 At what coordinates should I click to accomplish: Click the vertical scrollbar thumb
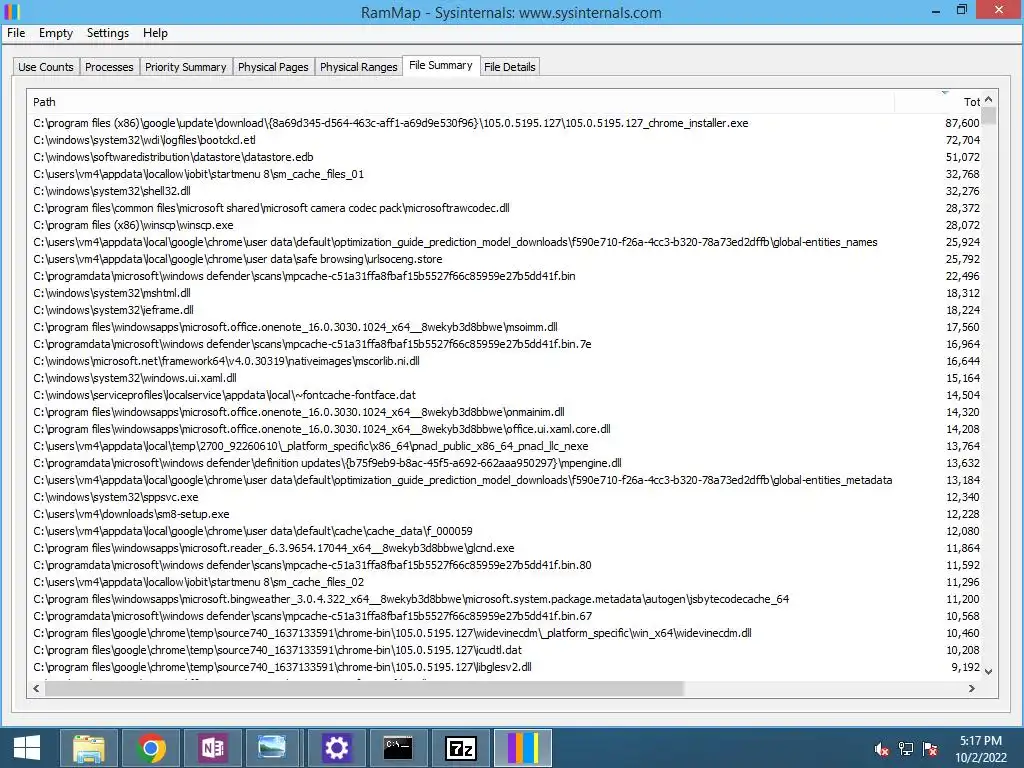989,116
